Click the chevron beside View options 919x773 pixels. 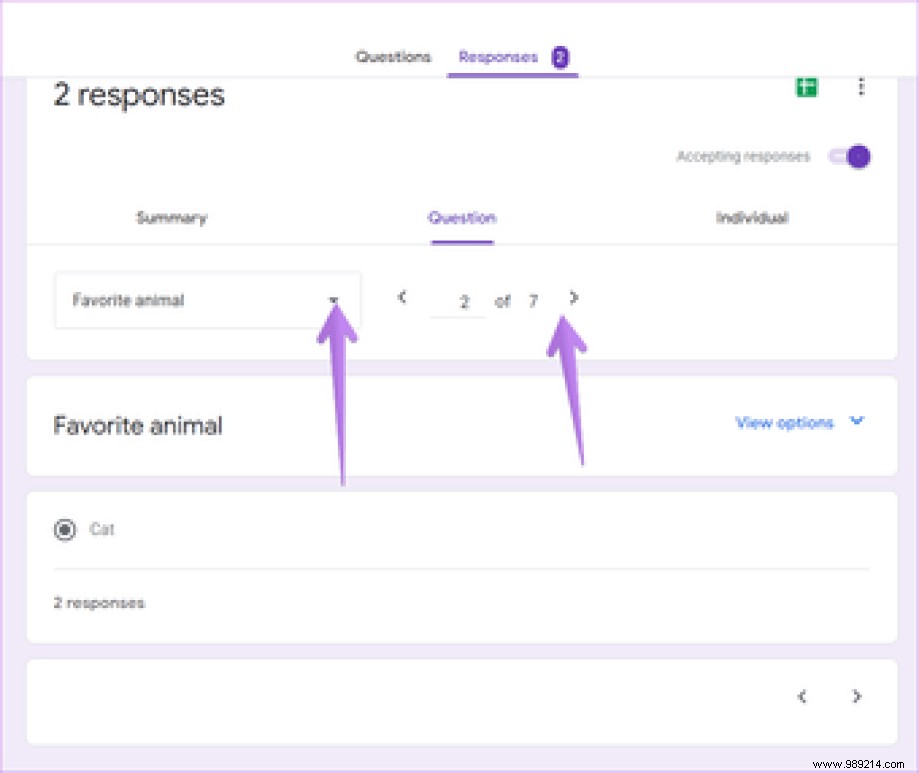point(857,422)
